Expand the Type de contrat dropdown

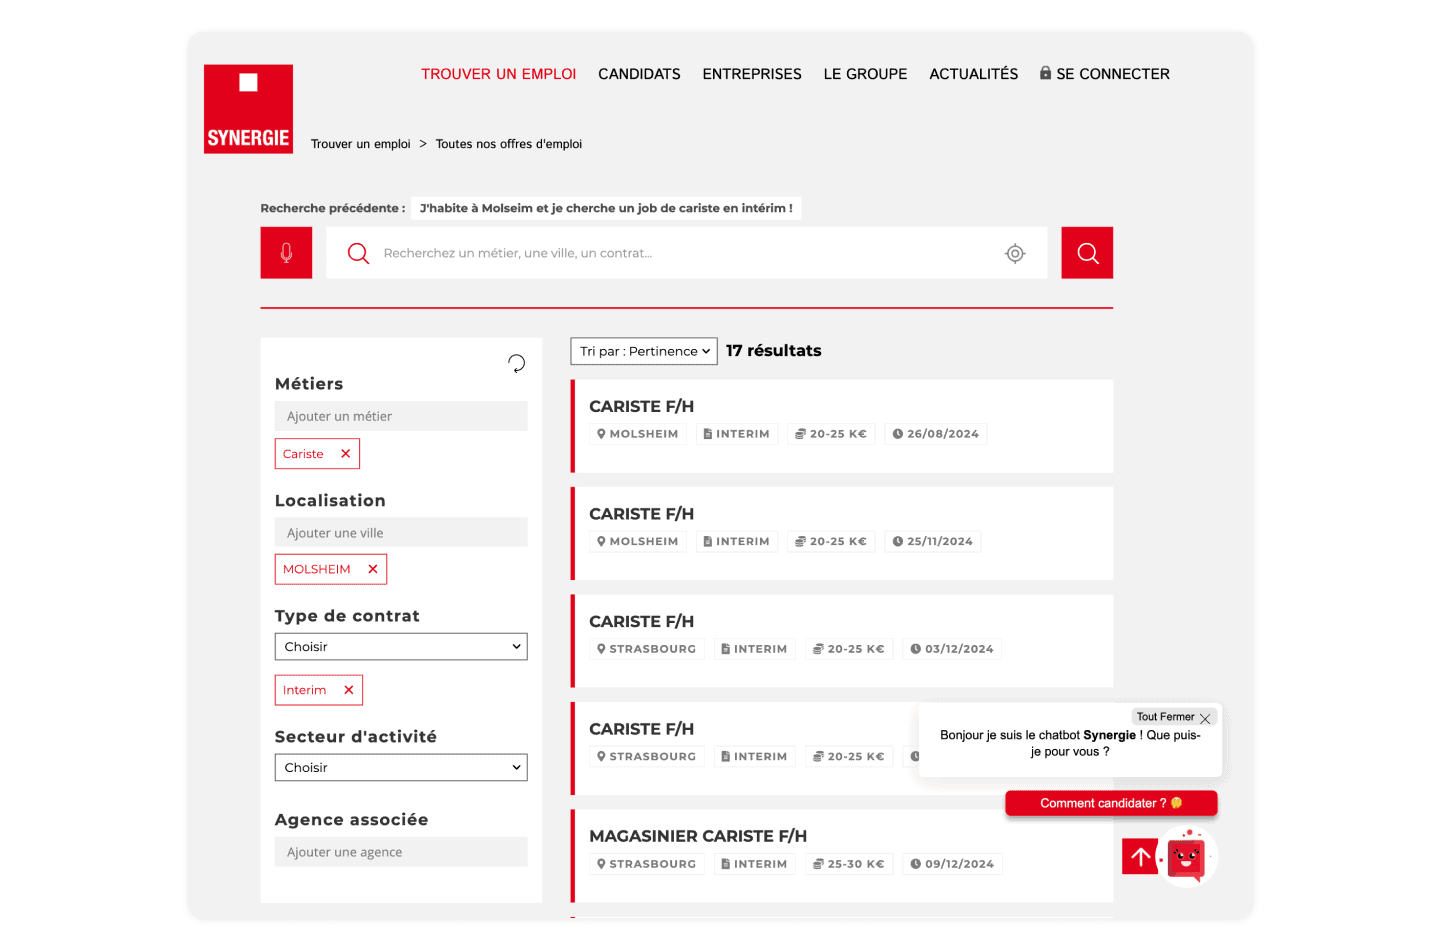point(400,647)
